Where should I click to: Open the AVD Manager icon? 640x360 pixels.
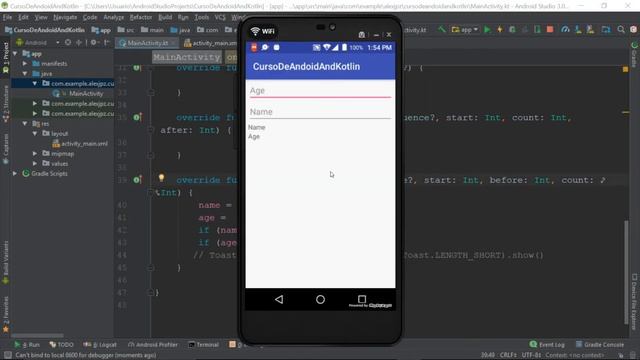(x=578, y=29)
